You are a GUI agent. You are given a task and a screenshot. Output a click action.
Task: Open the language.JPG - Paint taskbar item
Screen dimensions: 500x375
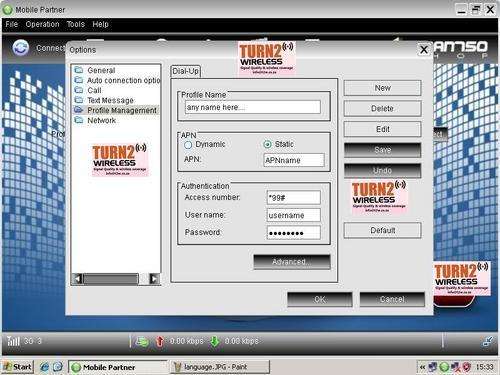click(x=220, y=367)
